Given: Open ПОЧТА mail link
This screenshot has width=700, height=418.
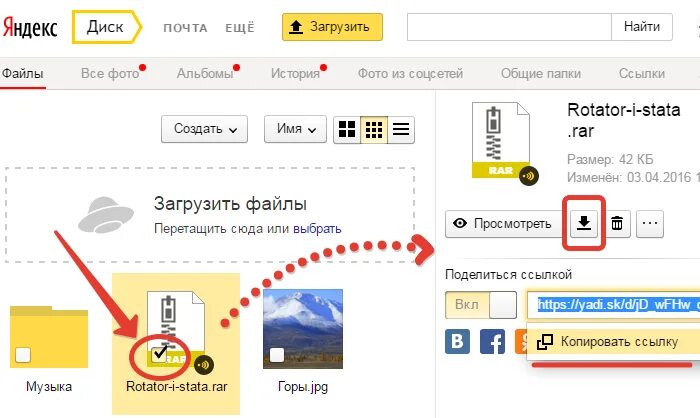Looking at the screenshot, I should click(185, 28).
